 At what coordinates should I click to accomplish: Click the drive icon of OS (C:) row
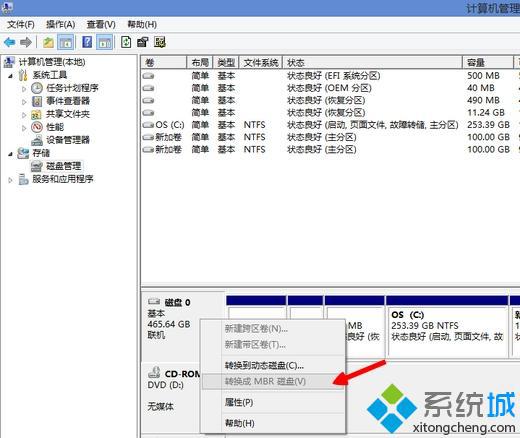click(x=148, y=125)
